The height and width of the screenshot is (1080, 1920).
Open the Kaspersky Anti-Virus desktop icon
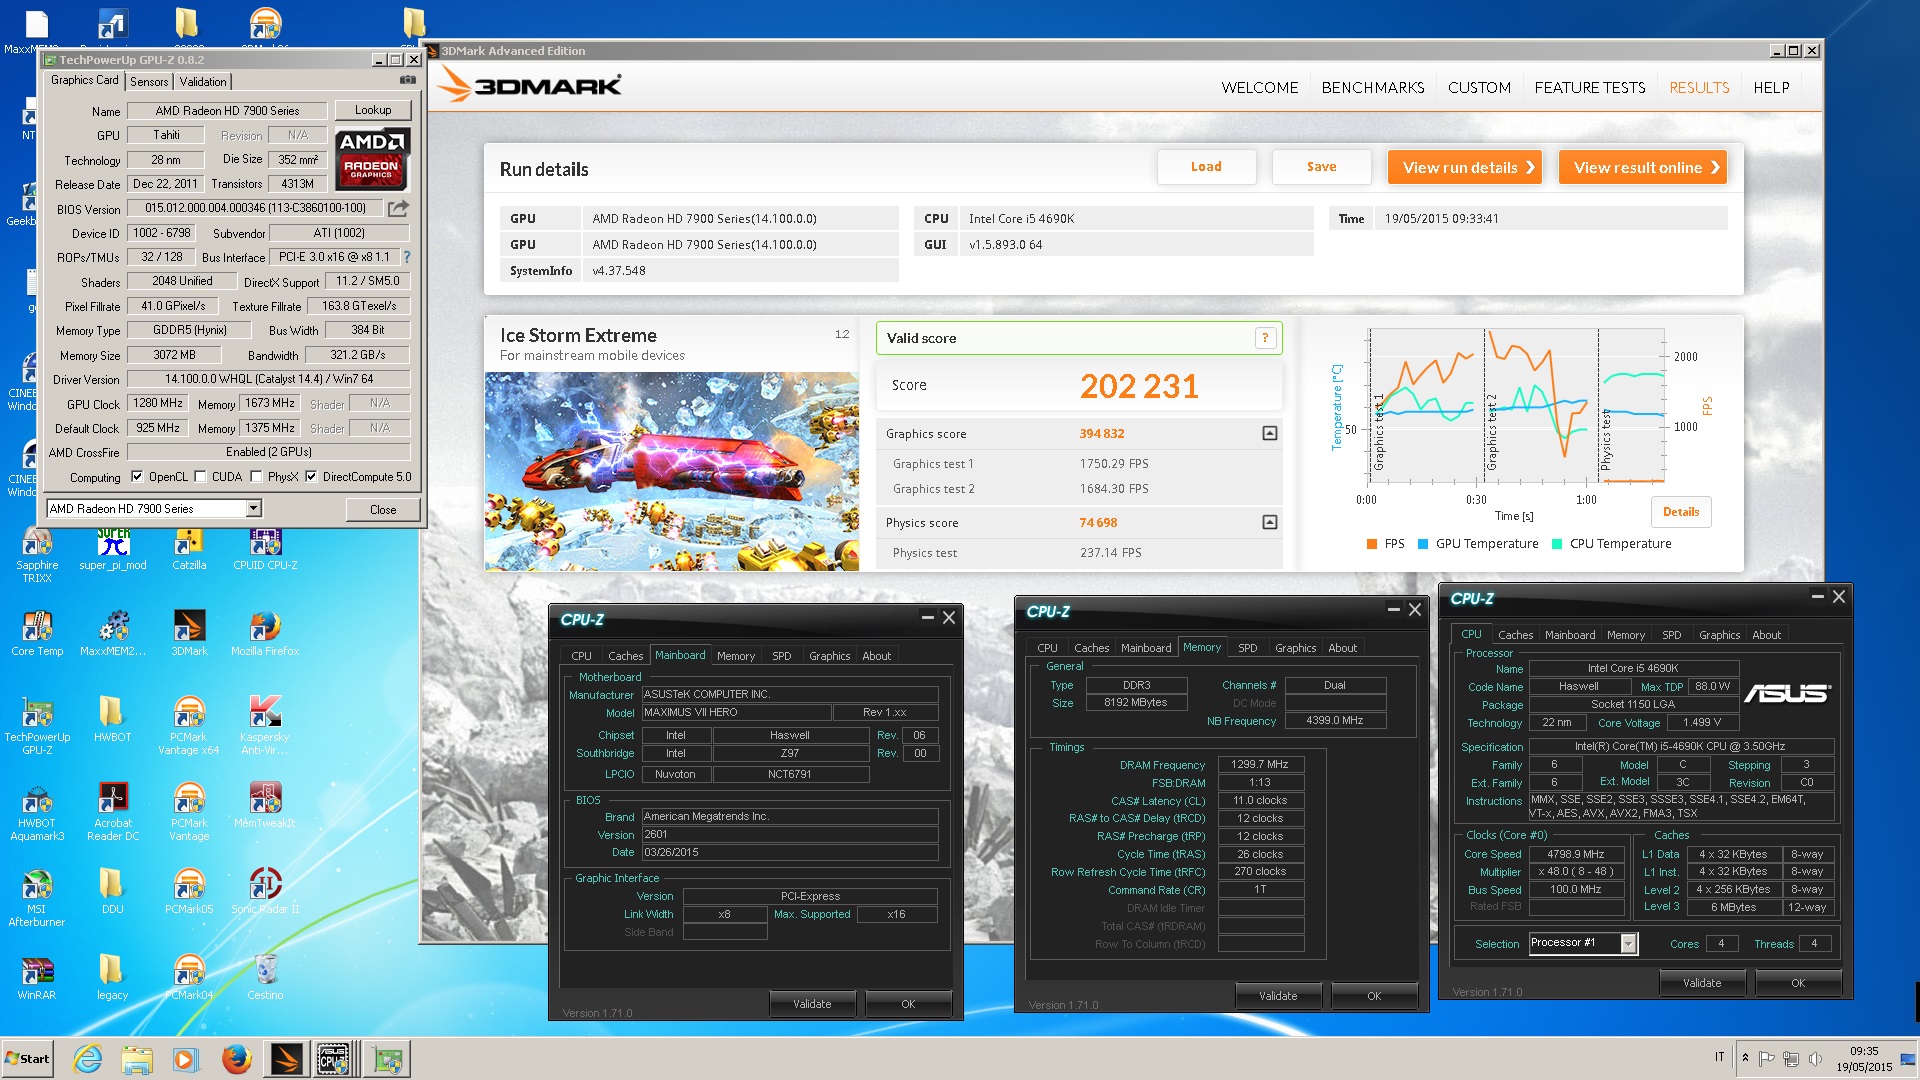(x=265, y=727)
